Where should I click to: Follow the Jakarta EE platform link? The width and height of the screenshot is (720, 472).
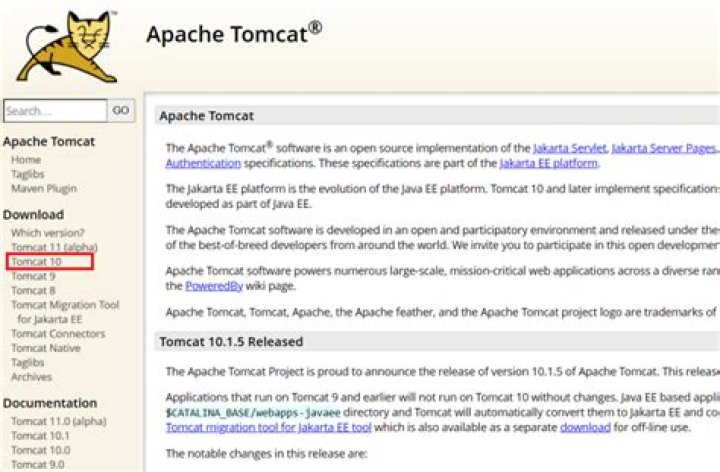[x=548, y=163]
